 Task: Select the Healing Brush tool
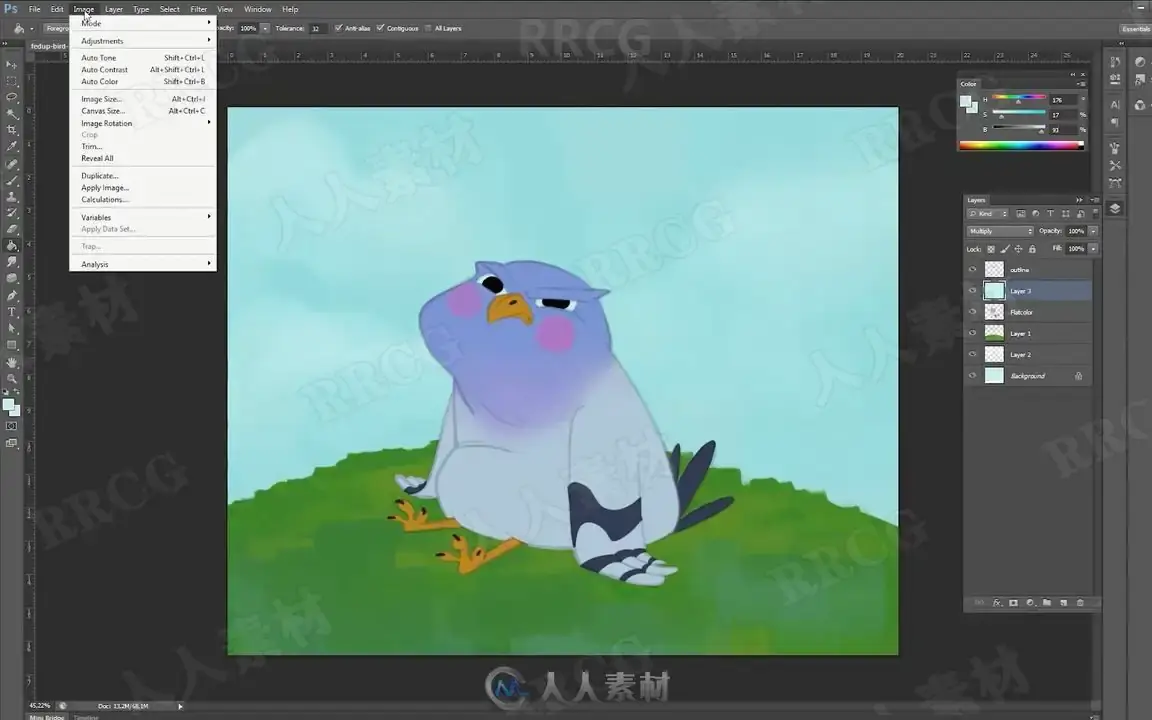[x=12, y=164]
